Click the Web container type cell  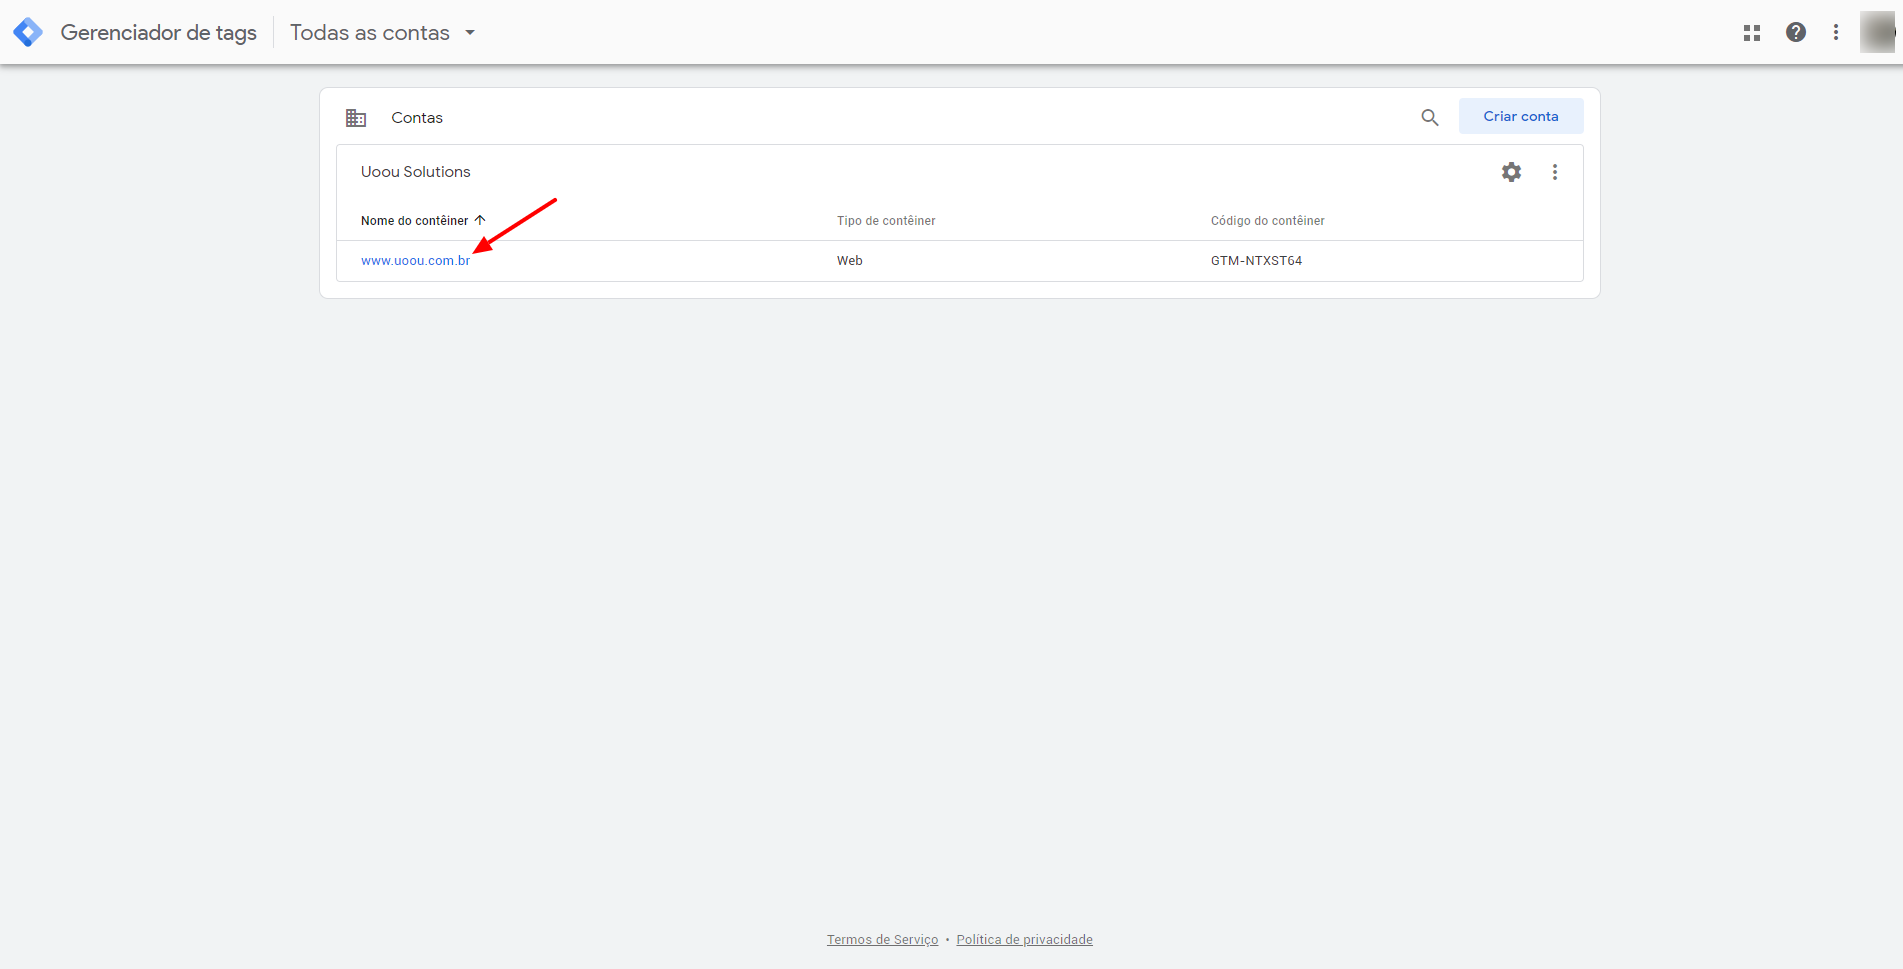point(849,261)
